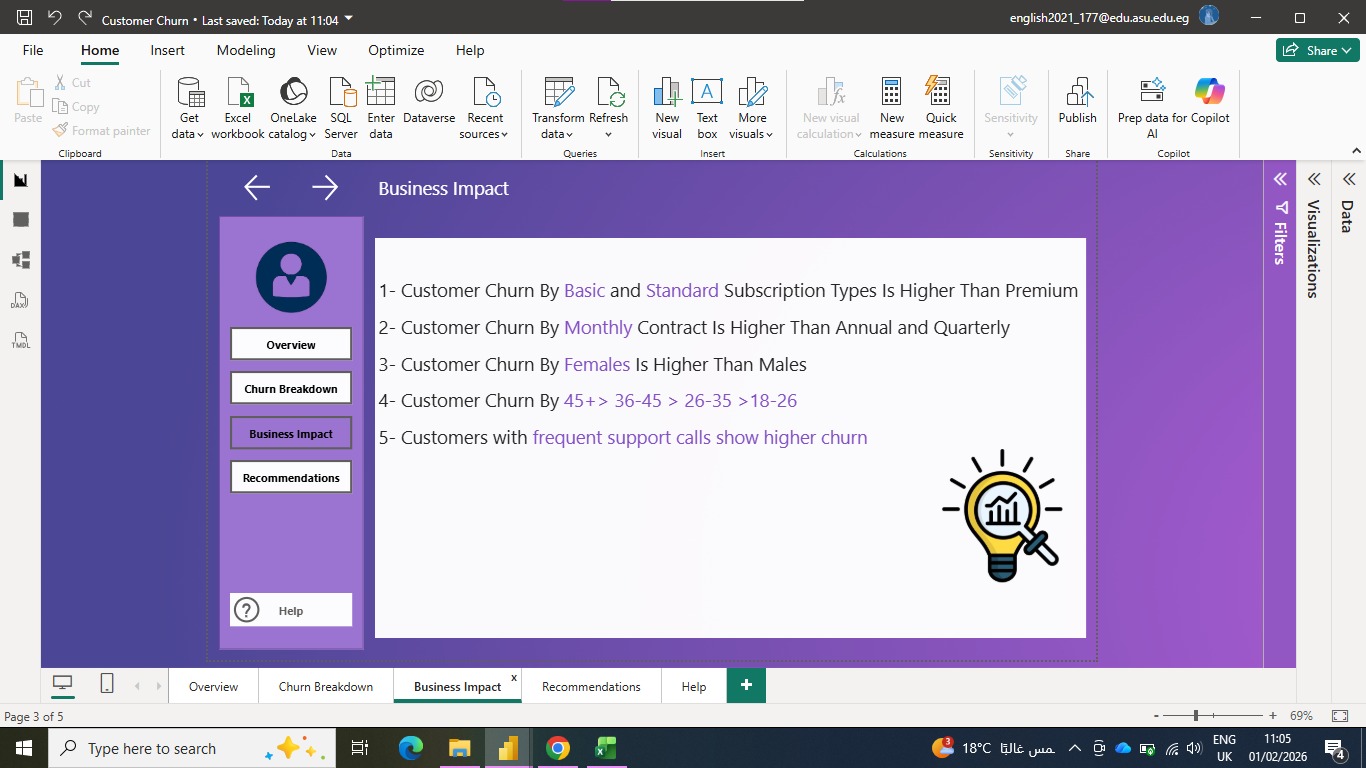This screenshot has width=1366, height=768.
Task: Adjust the zoom level slider
Action: (x=1197, y=716)
